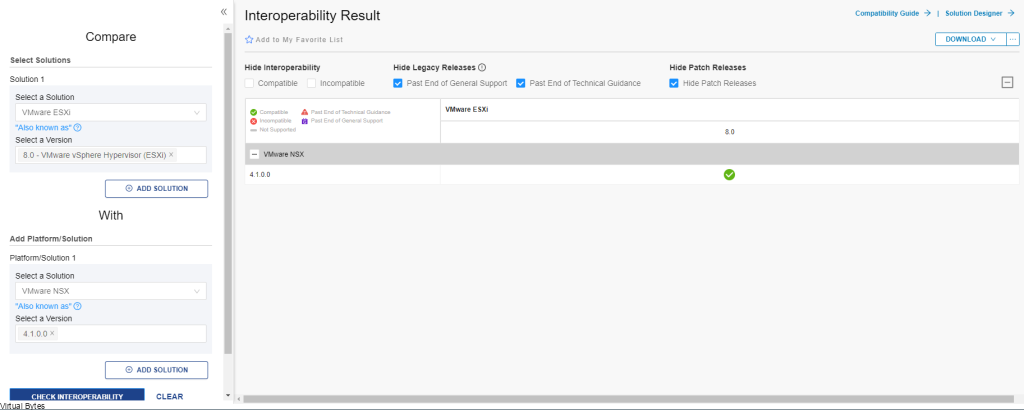Screen dimensions: 1024x410
Task: Collapse the left Compare panel with the double chevron
Action: tap(224, 12)
